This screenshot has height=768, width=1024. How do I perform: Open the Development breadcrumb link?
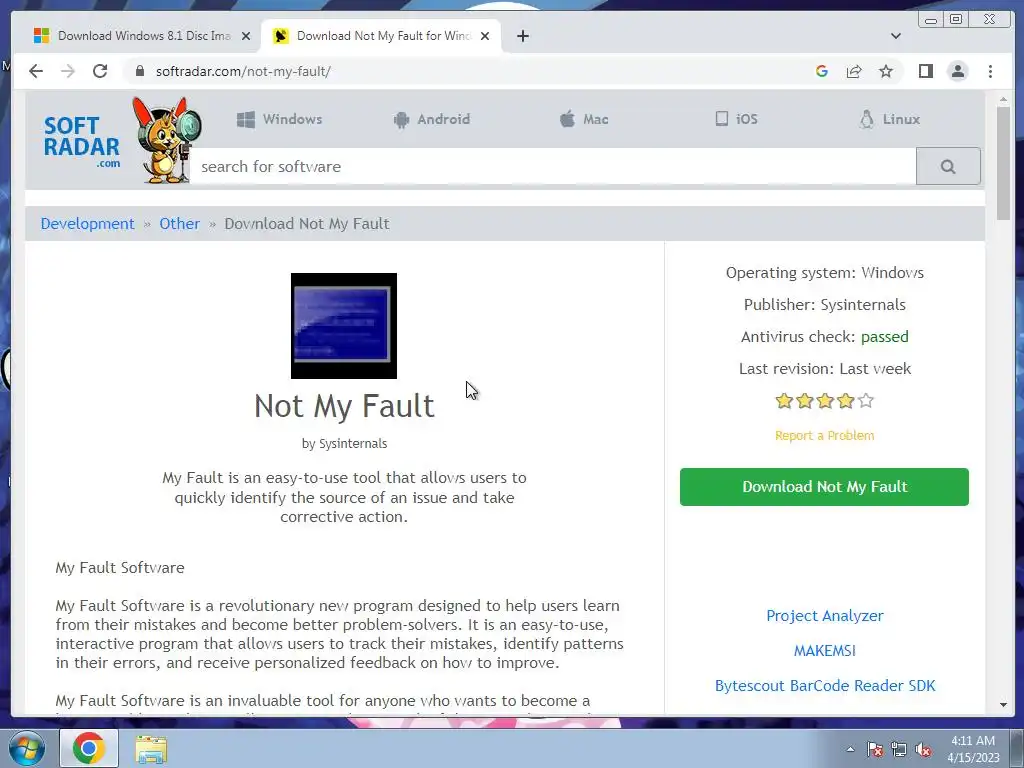point(88,223)
